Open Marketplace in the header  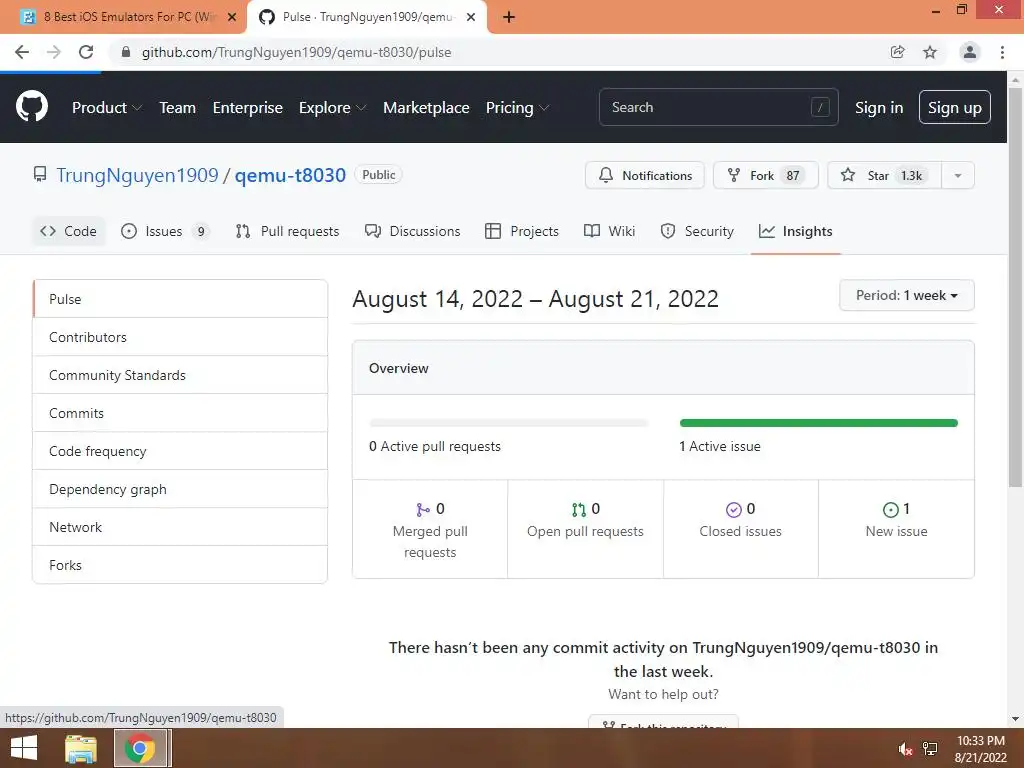[x=426, y=108]
